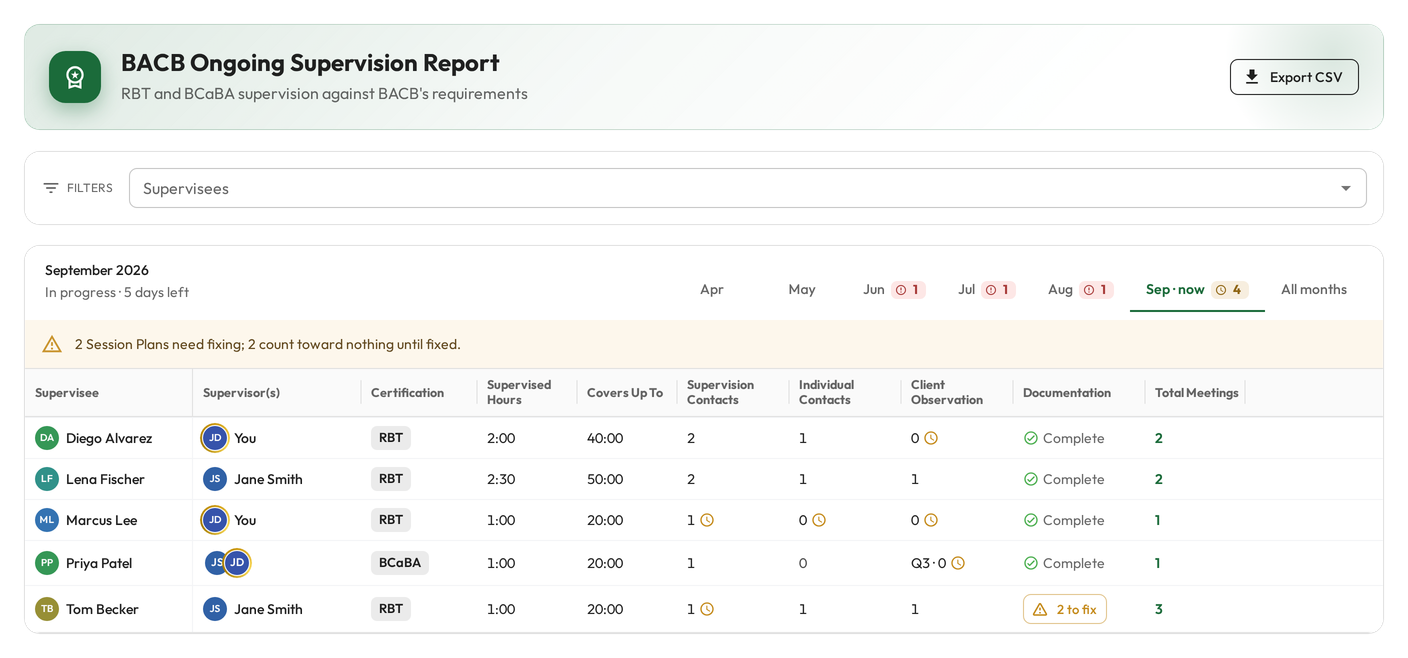
Task: Click Marcus Lee's ML avatar
Action: (x=47, y=520)
